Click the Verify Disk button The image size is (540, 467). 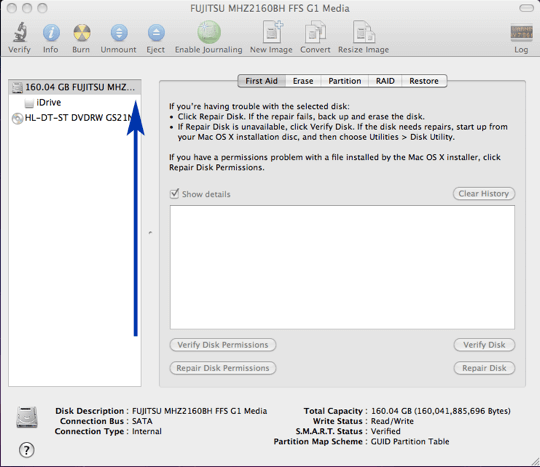[484, 345]
